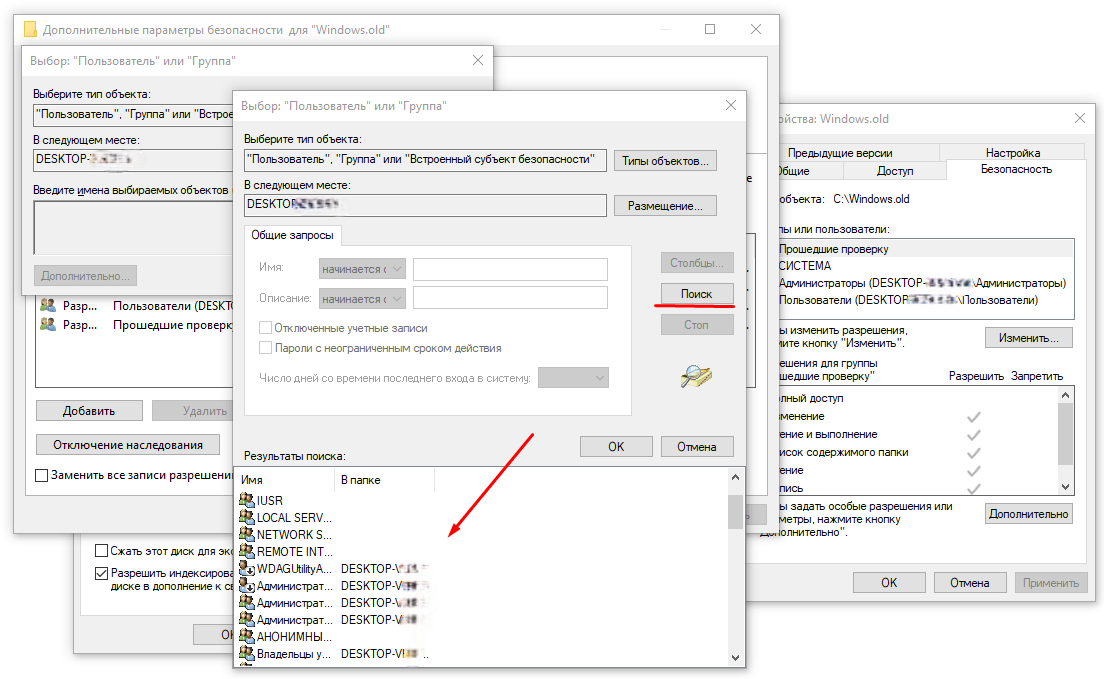Switch to the Настройка tab
Screen dimensions: 1104x679
tap(1012, 153)
